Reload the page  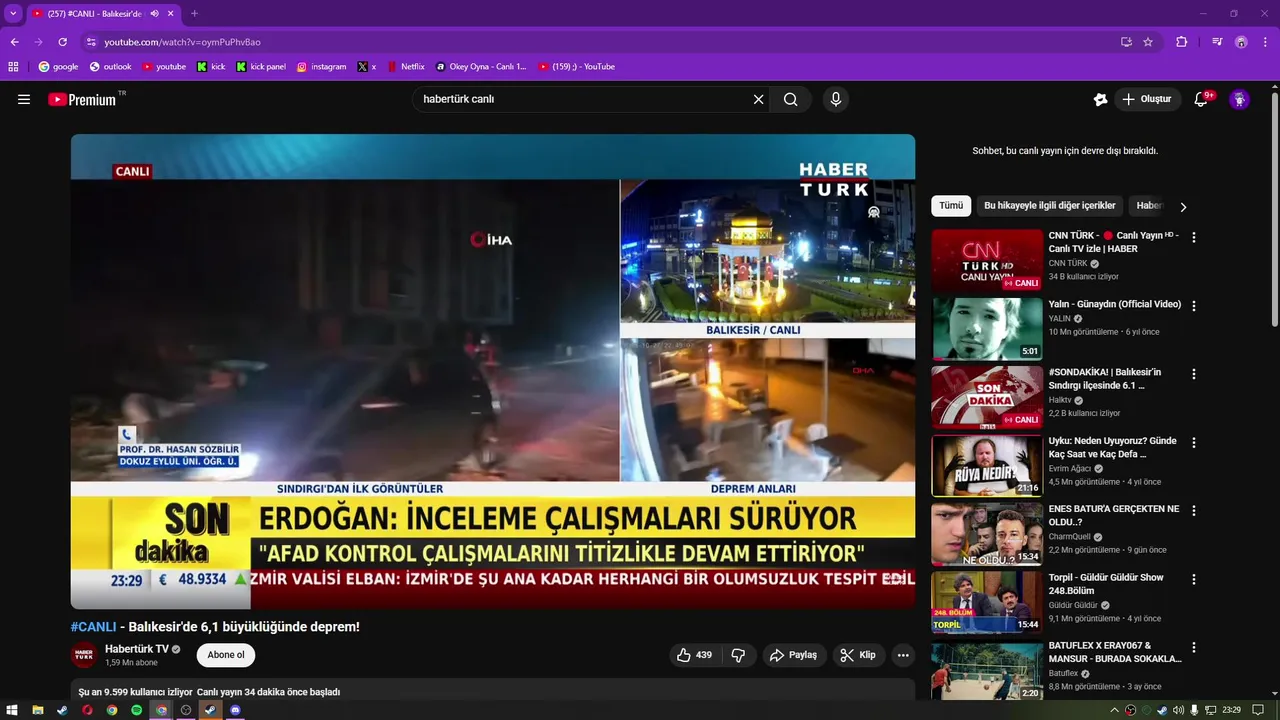pyautogui.click(x=62, y=42)
